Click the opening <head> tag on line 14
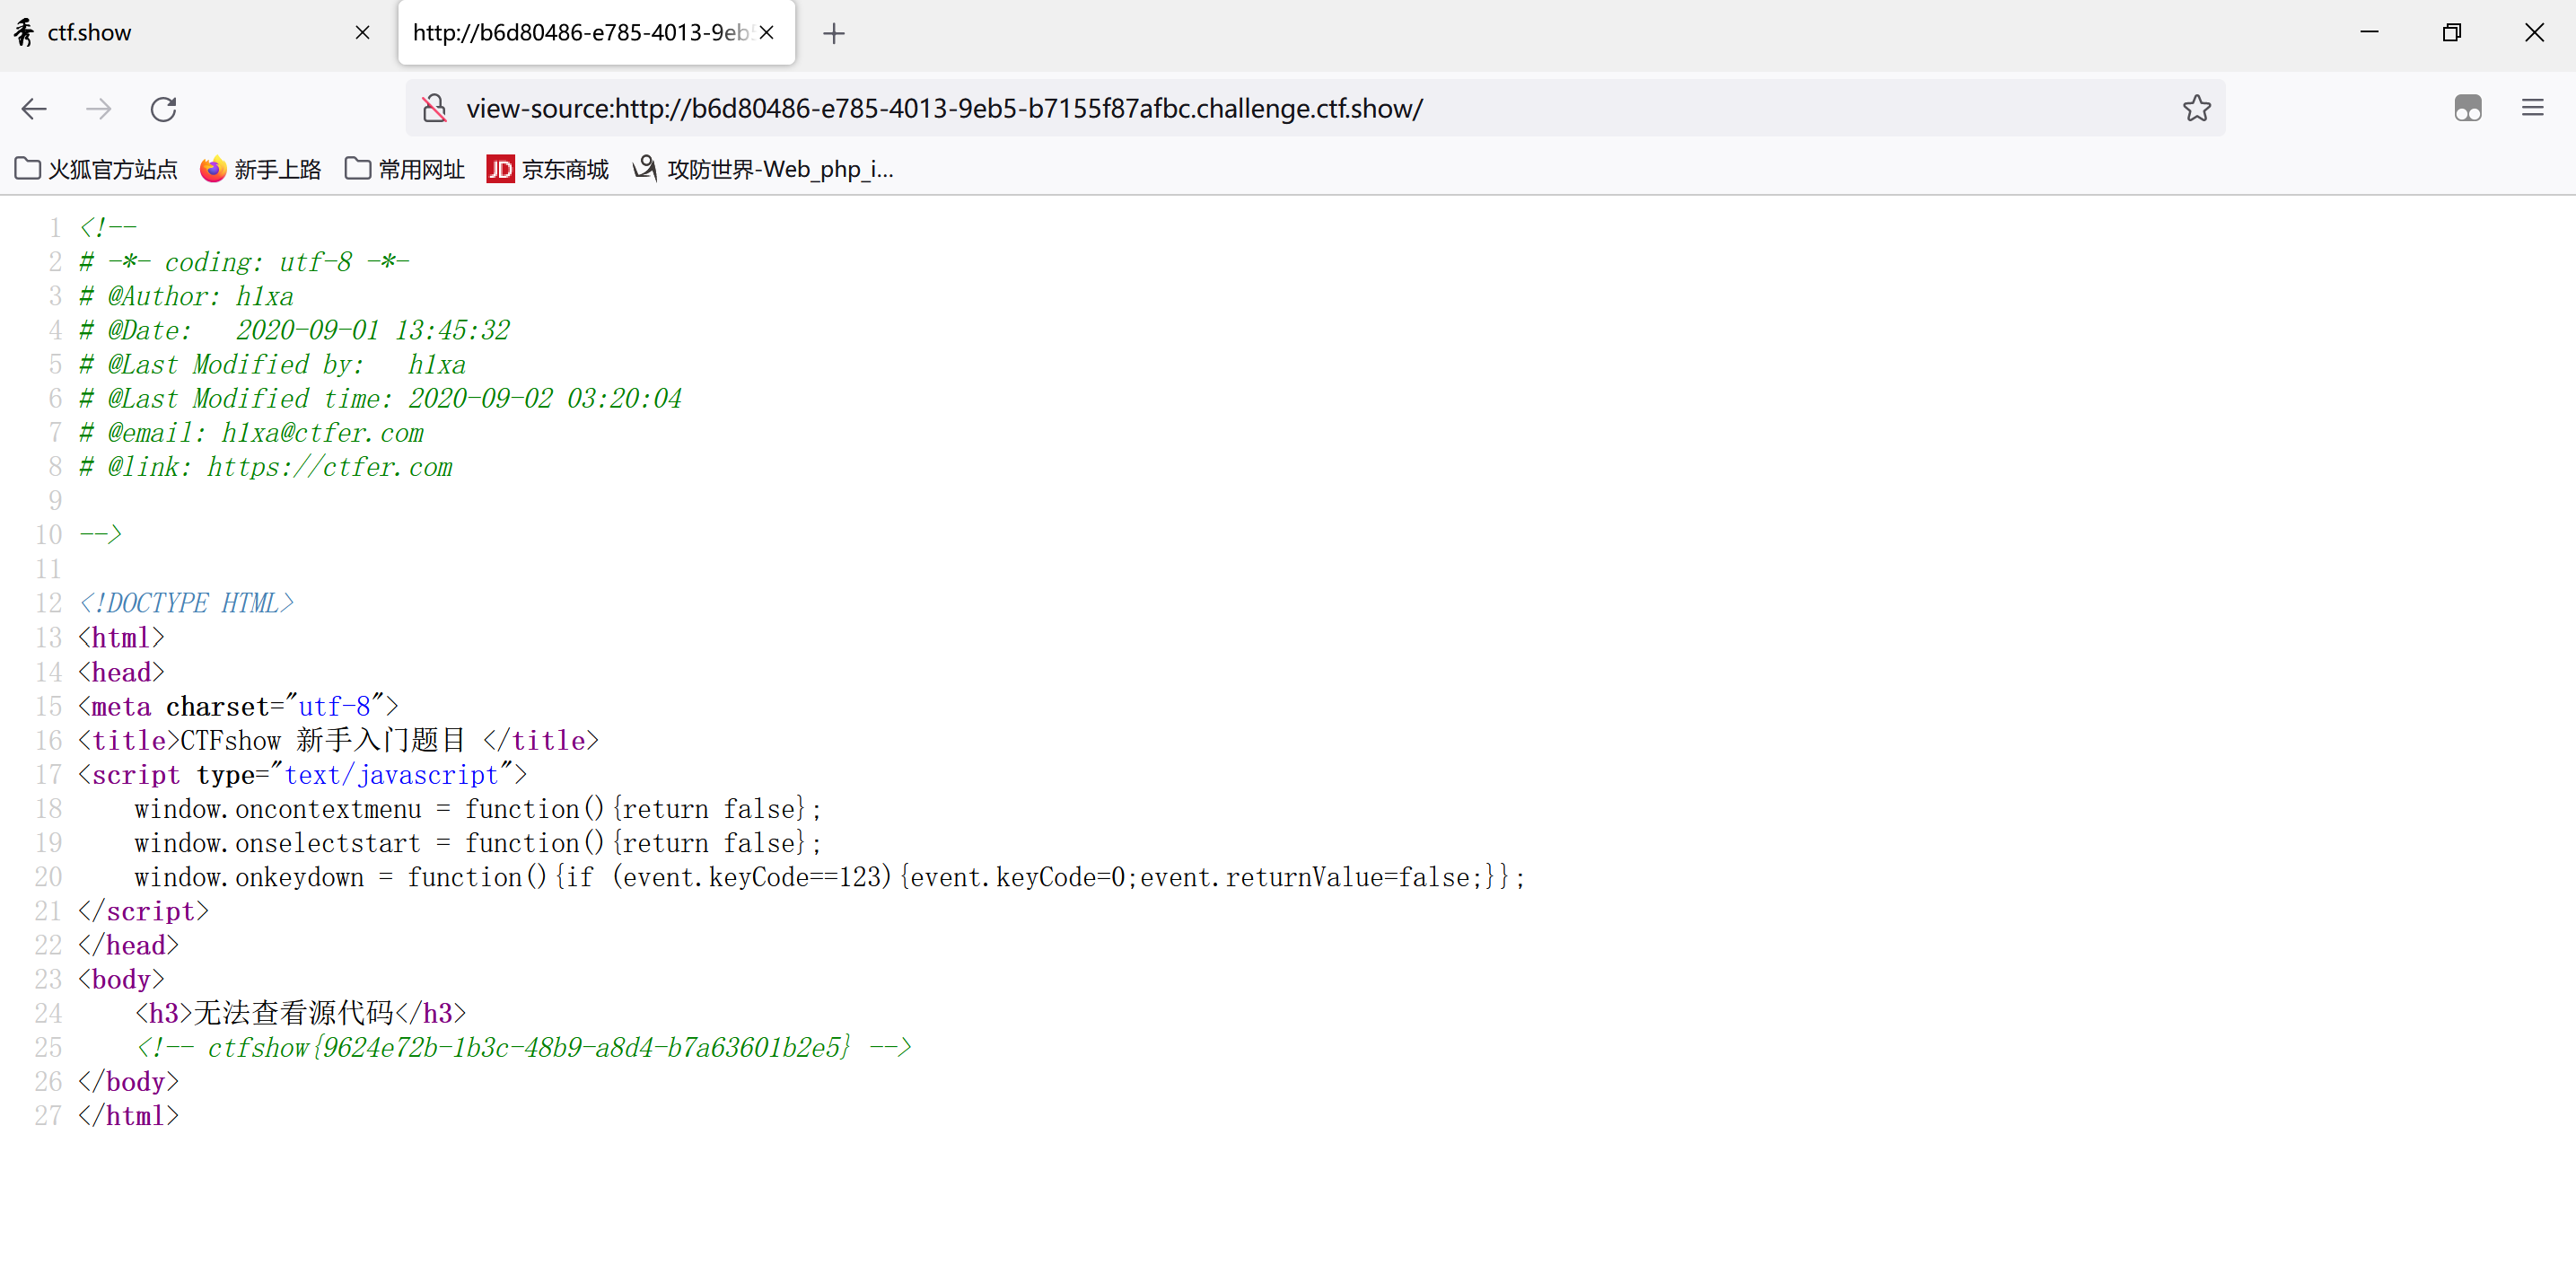This screenshot has height=1284, width=2576. (x=121, y=672)
